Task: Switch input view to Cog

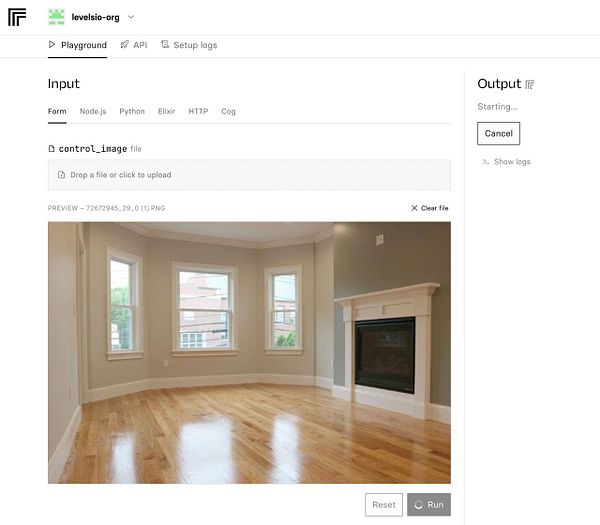Action: click(x=228, y=111)
